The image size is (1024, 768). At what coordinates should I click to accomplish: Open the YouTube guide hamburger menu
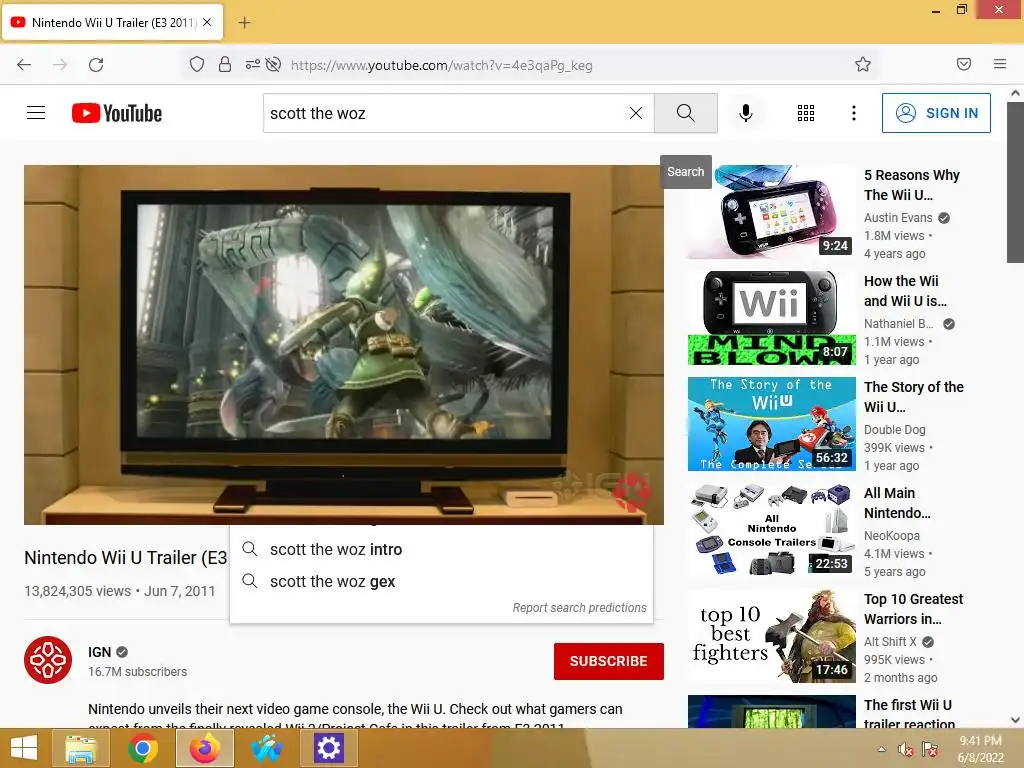[x=36, y=113]
